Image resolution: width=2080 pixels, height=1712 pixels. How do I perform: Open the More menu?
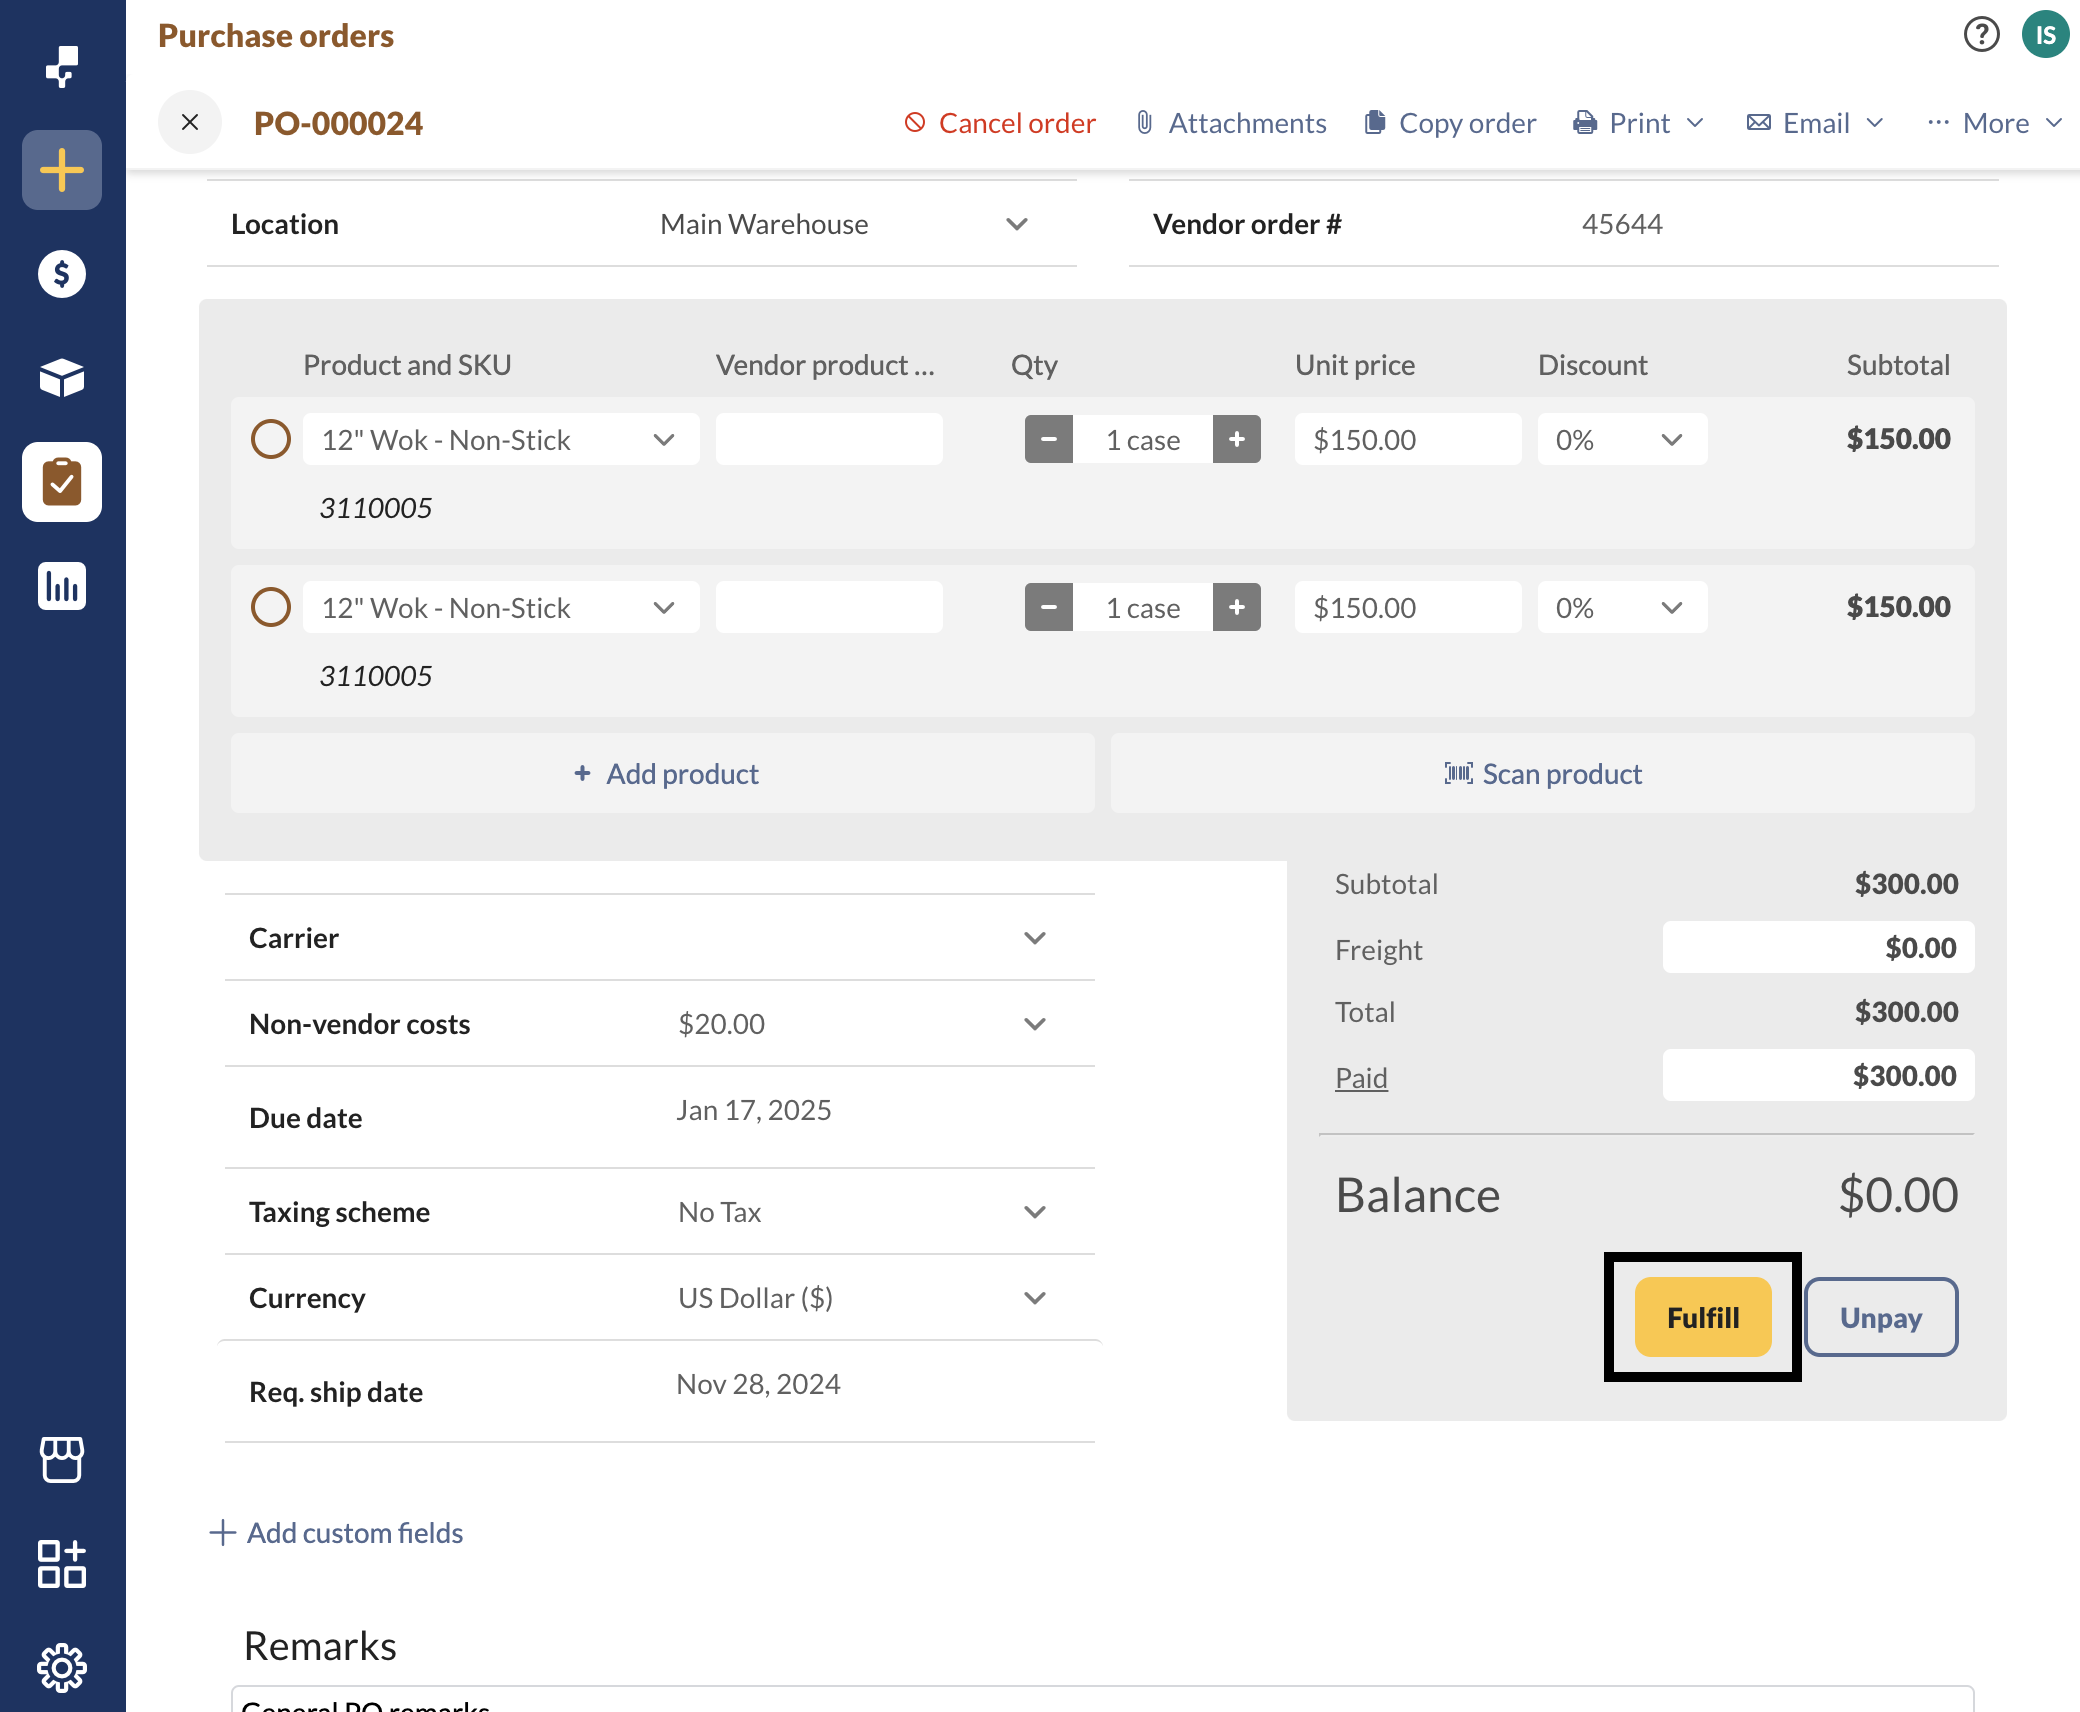(1996, 123)
